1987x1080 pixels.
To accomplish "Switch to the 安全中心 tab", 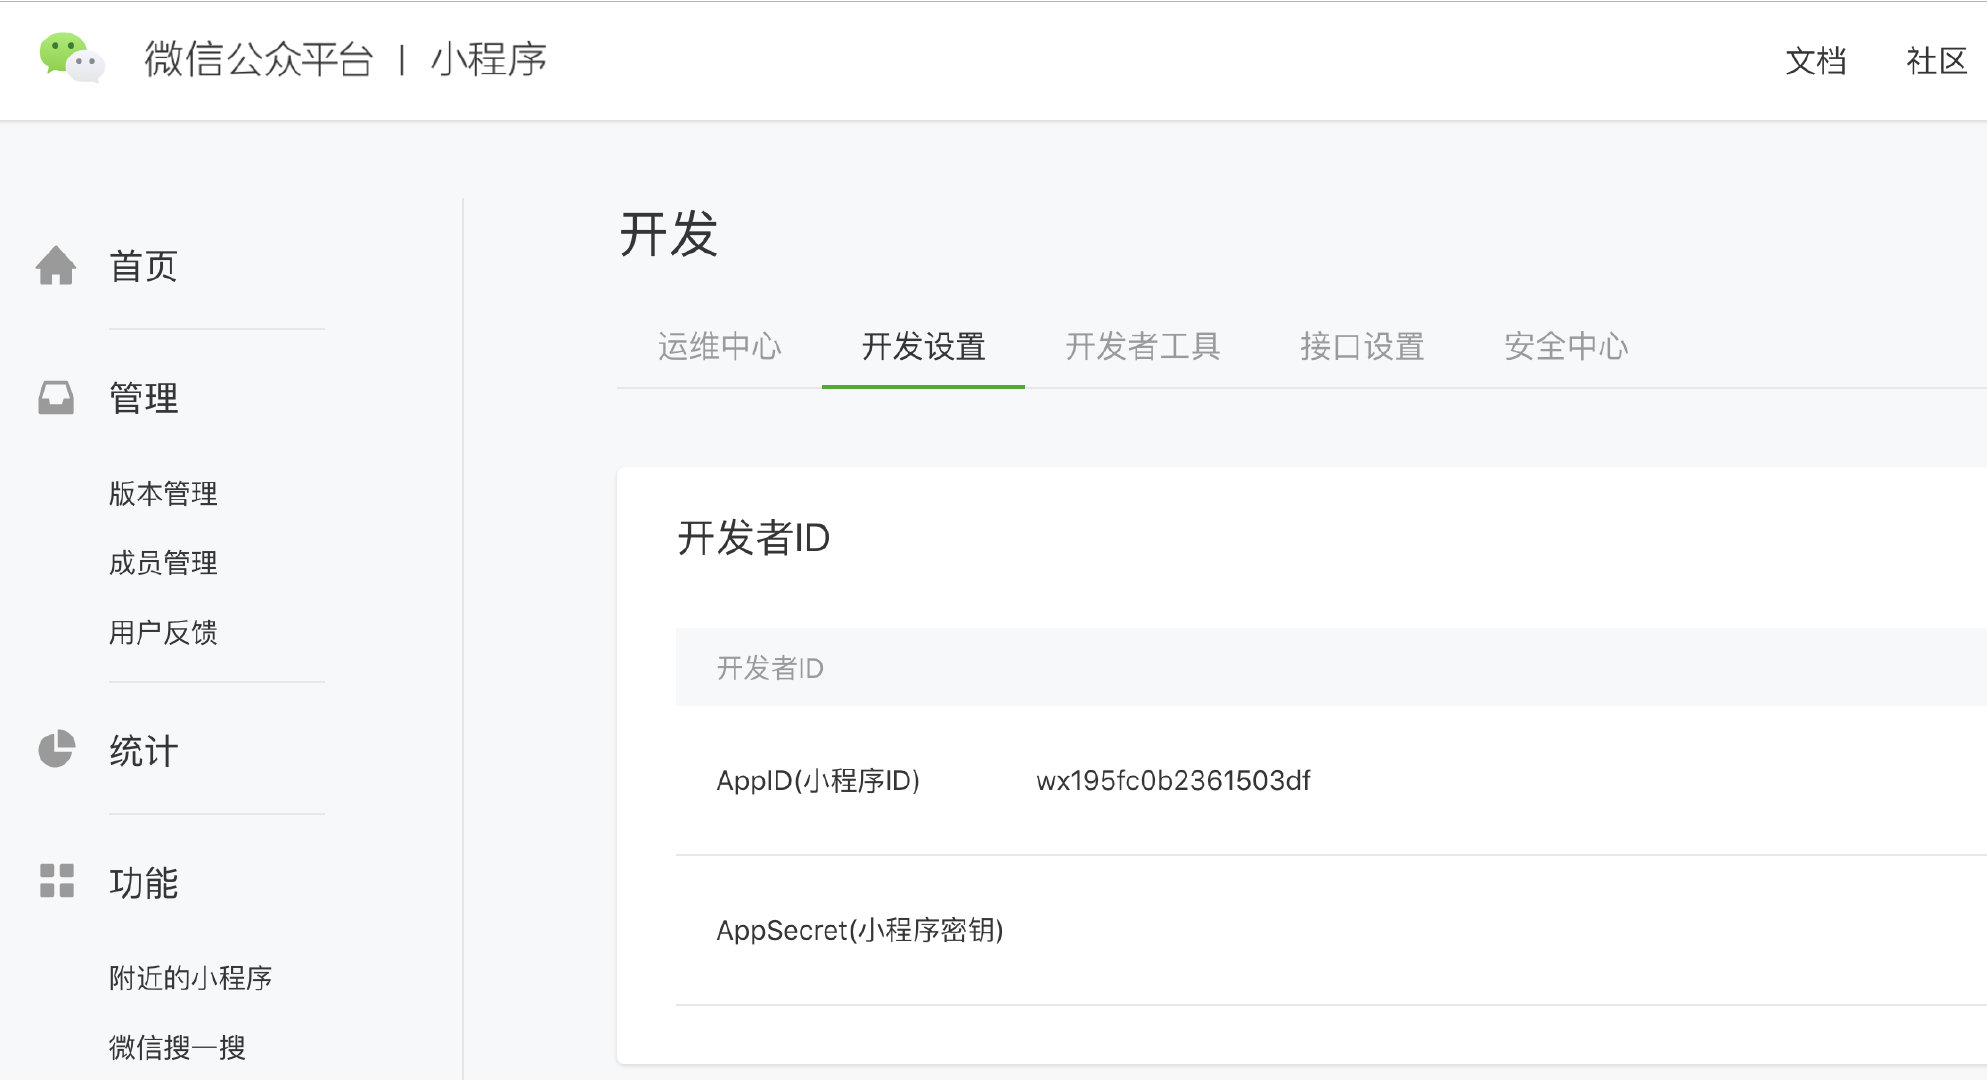I will 1566,346.
